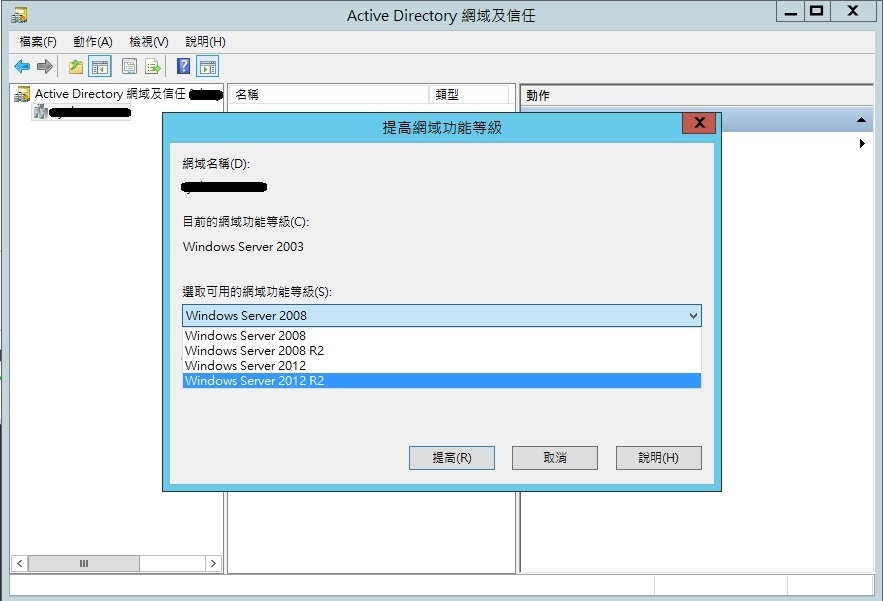883x601 pixels.
Task: Minimize the Active Directory main window
Action: (791, 11)
